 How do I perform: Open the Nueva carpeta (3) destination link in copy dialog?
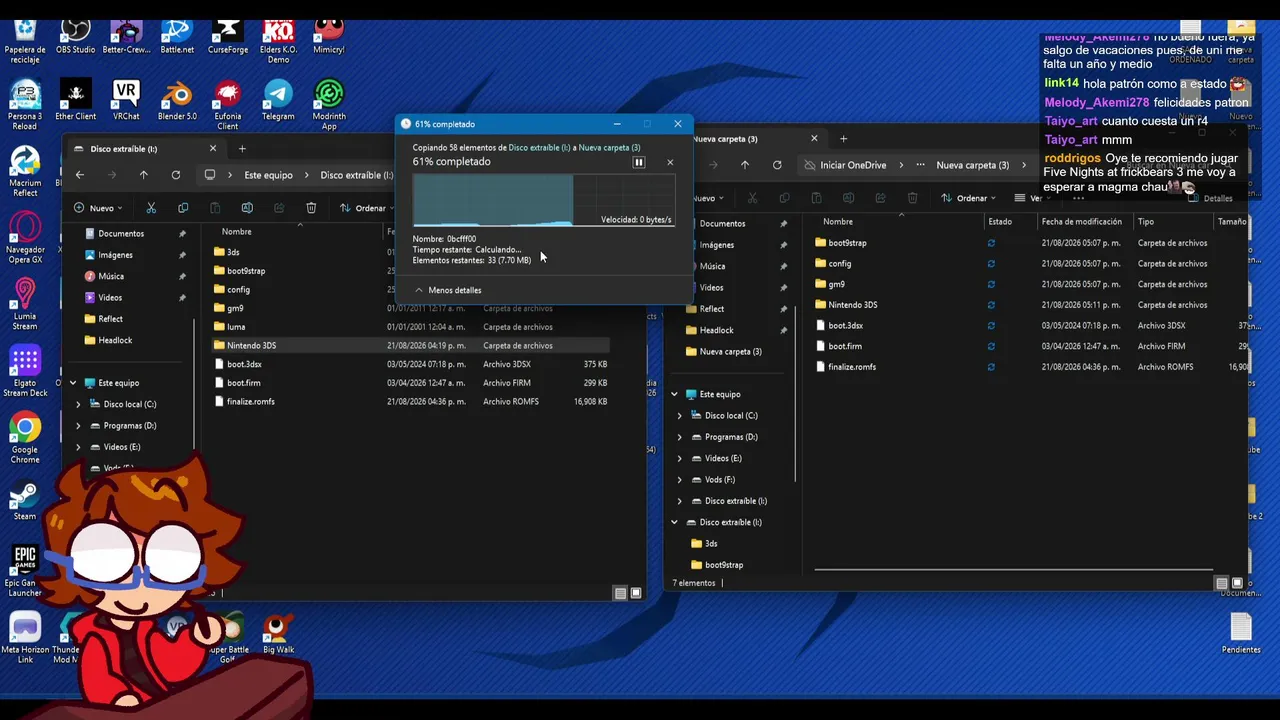pos(609,147)
